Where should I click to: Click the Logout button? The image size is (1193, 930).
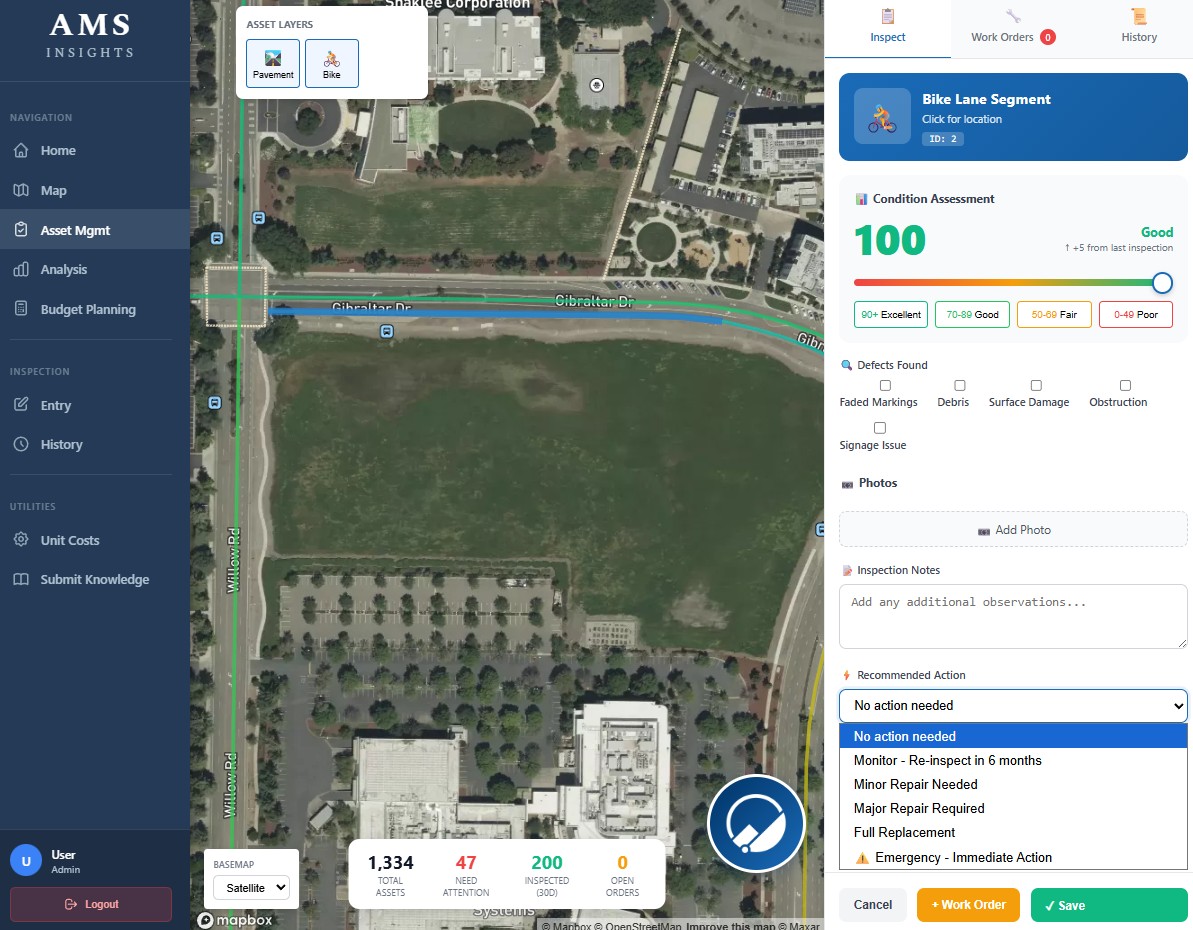tap(91, 904)
